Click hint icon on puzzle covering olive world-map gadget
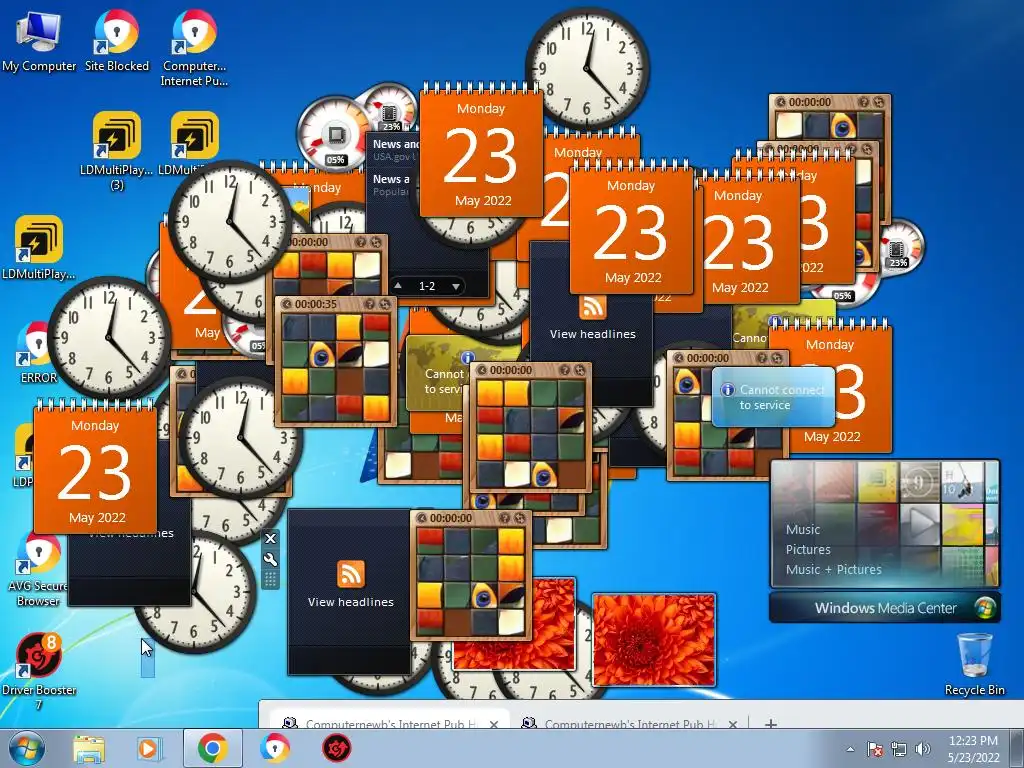The width and height of the screenshot is (1024, 768). click(x=565, y=370)
